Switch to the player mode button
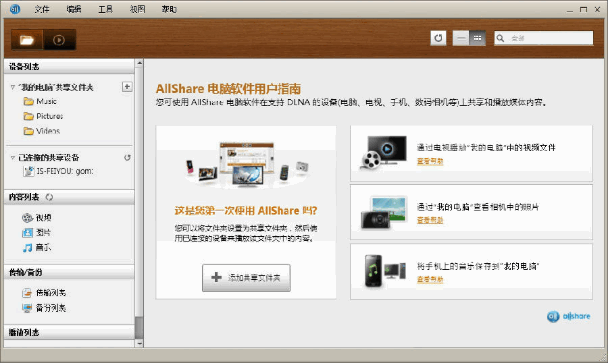This screenshot has width=608, height=363. pyautogui.click(x=59, y=40)
